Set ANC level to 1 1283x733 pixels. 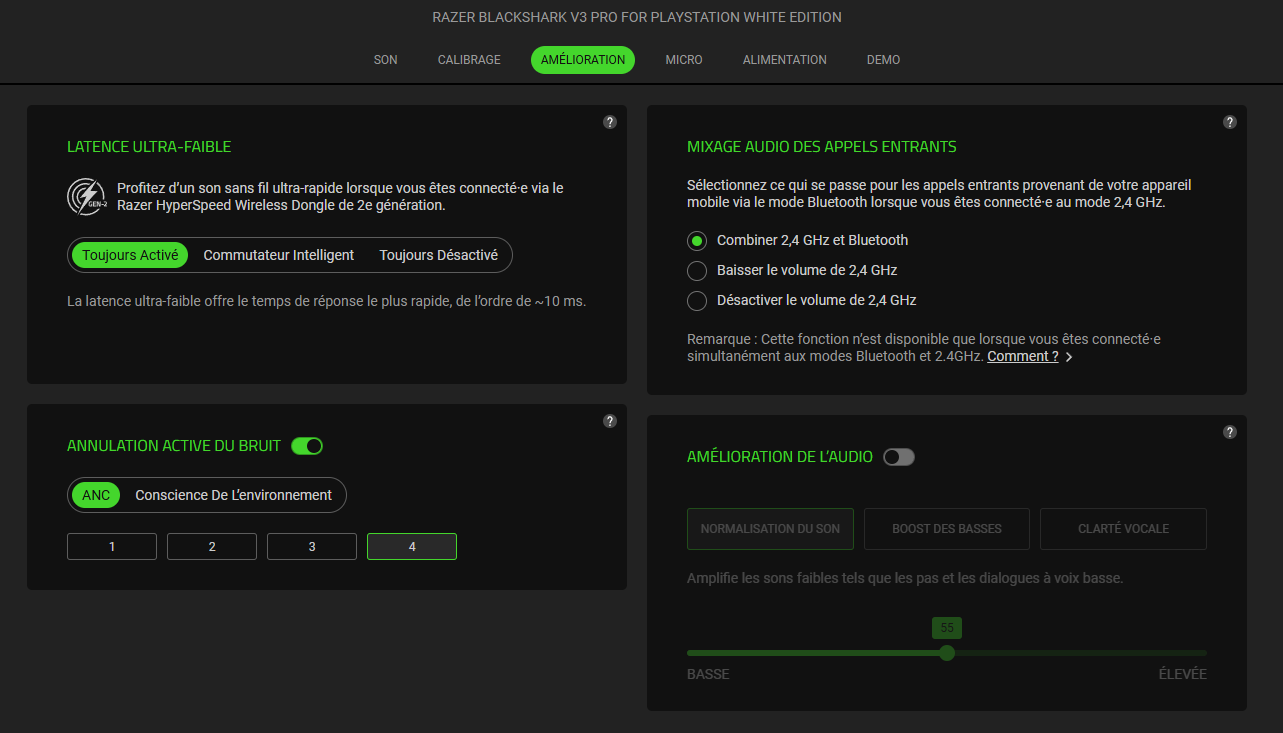pos(112,547)
